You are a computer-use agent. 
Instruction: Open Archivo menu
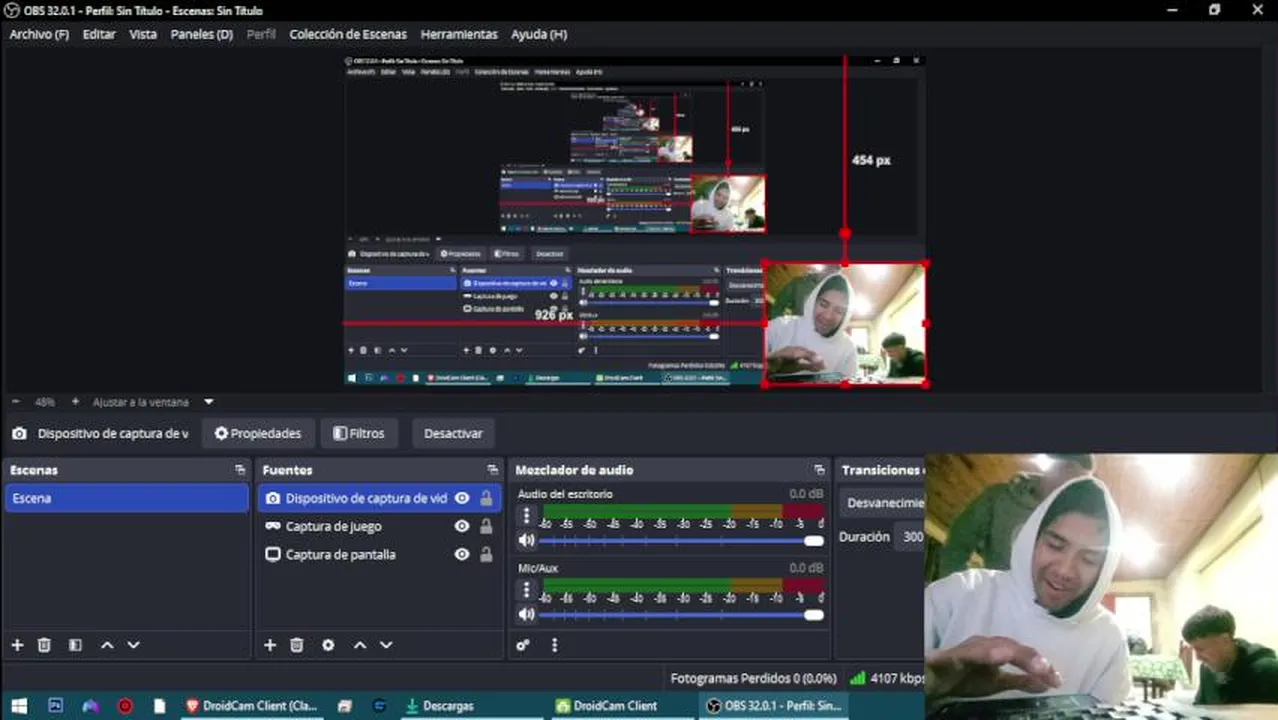click(39, 34)
